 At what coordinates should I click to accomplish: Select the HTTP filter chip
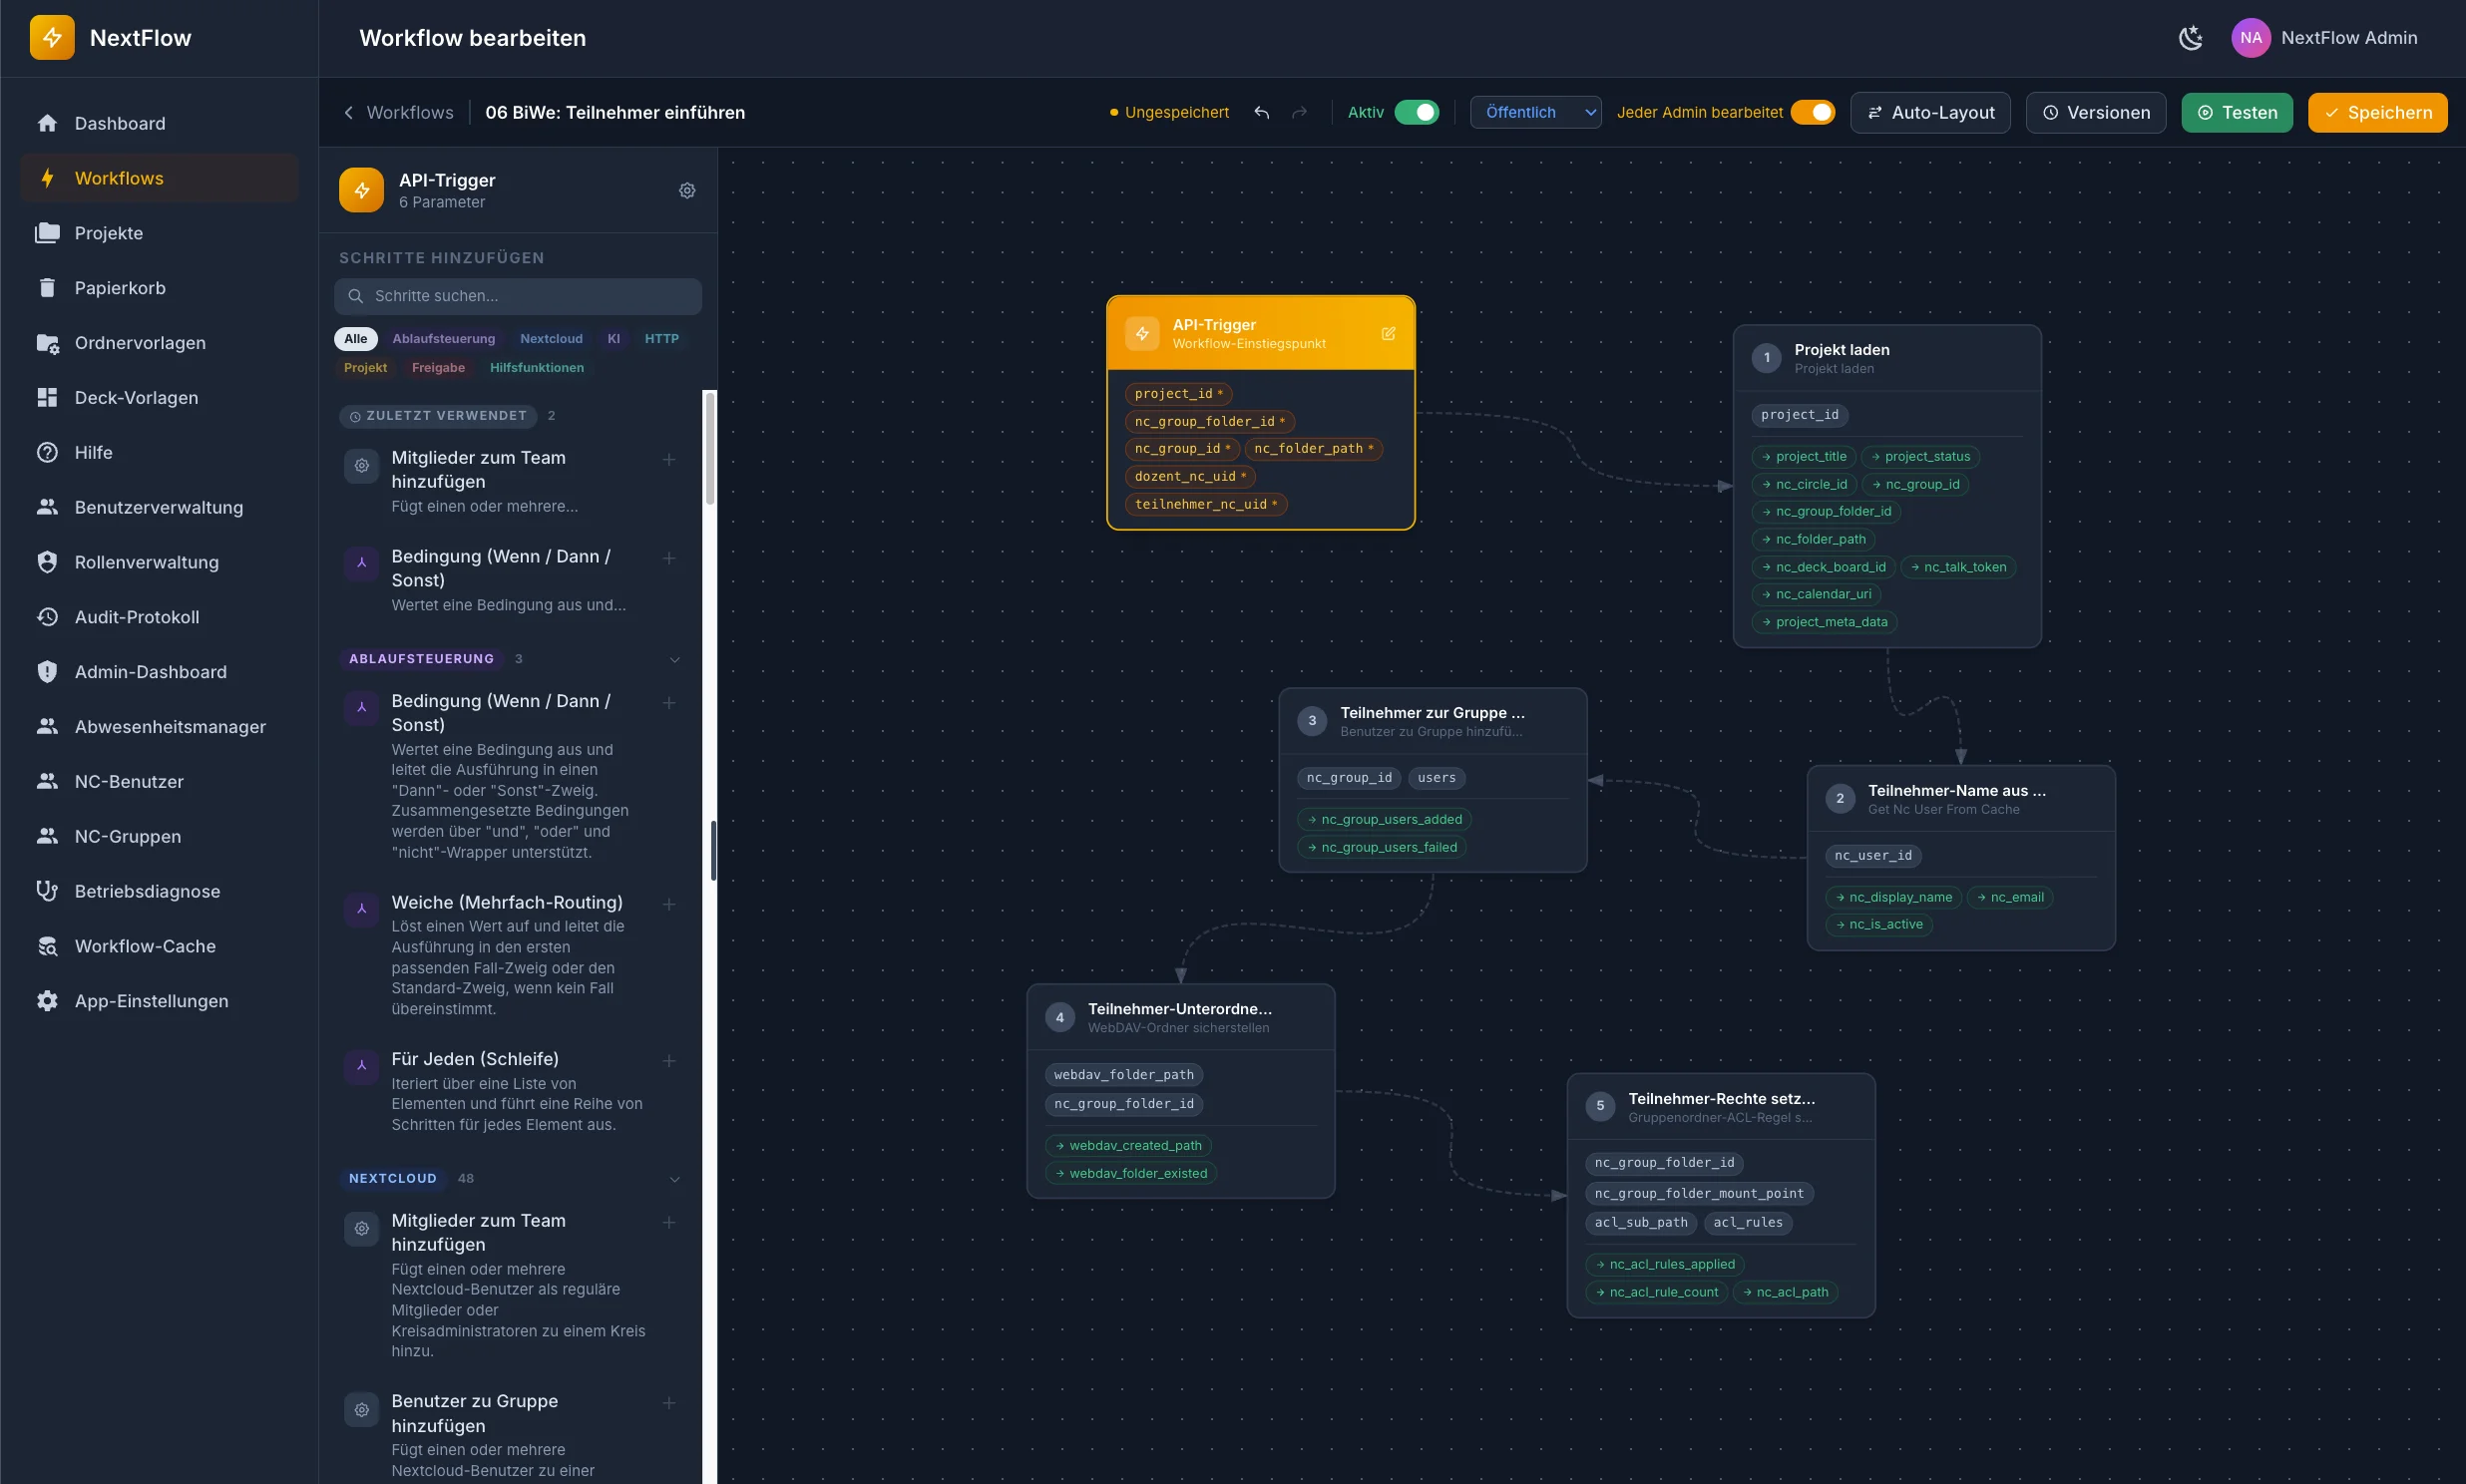pos(661,339)
